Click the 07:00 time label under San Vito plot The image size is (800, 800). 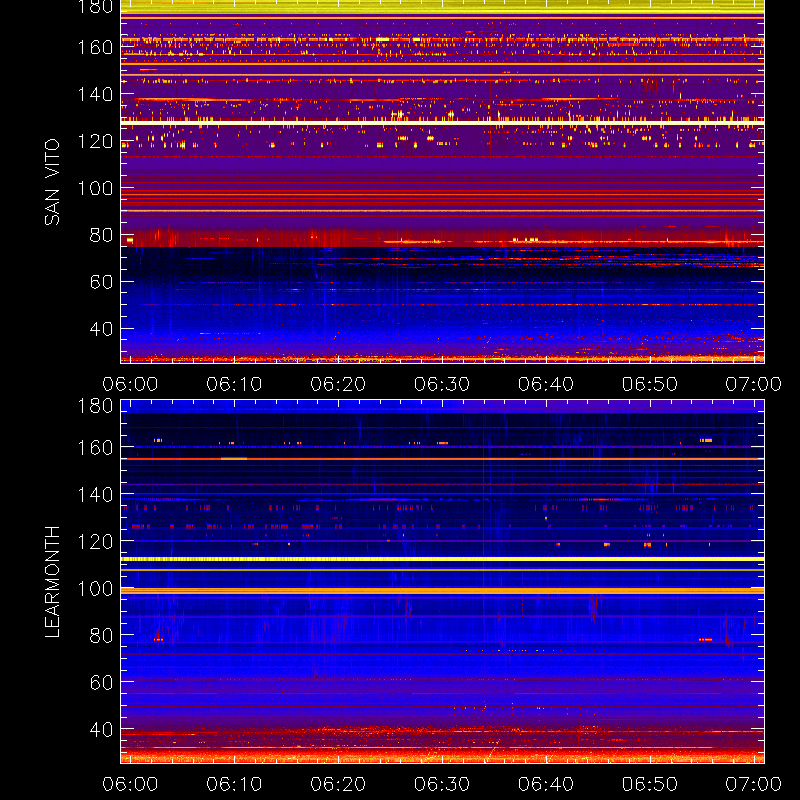tap(754, 384)
